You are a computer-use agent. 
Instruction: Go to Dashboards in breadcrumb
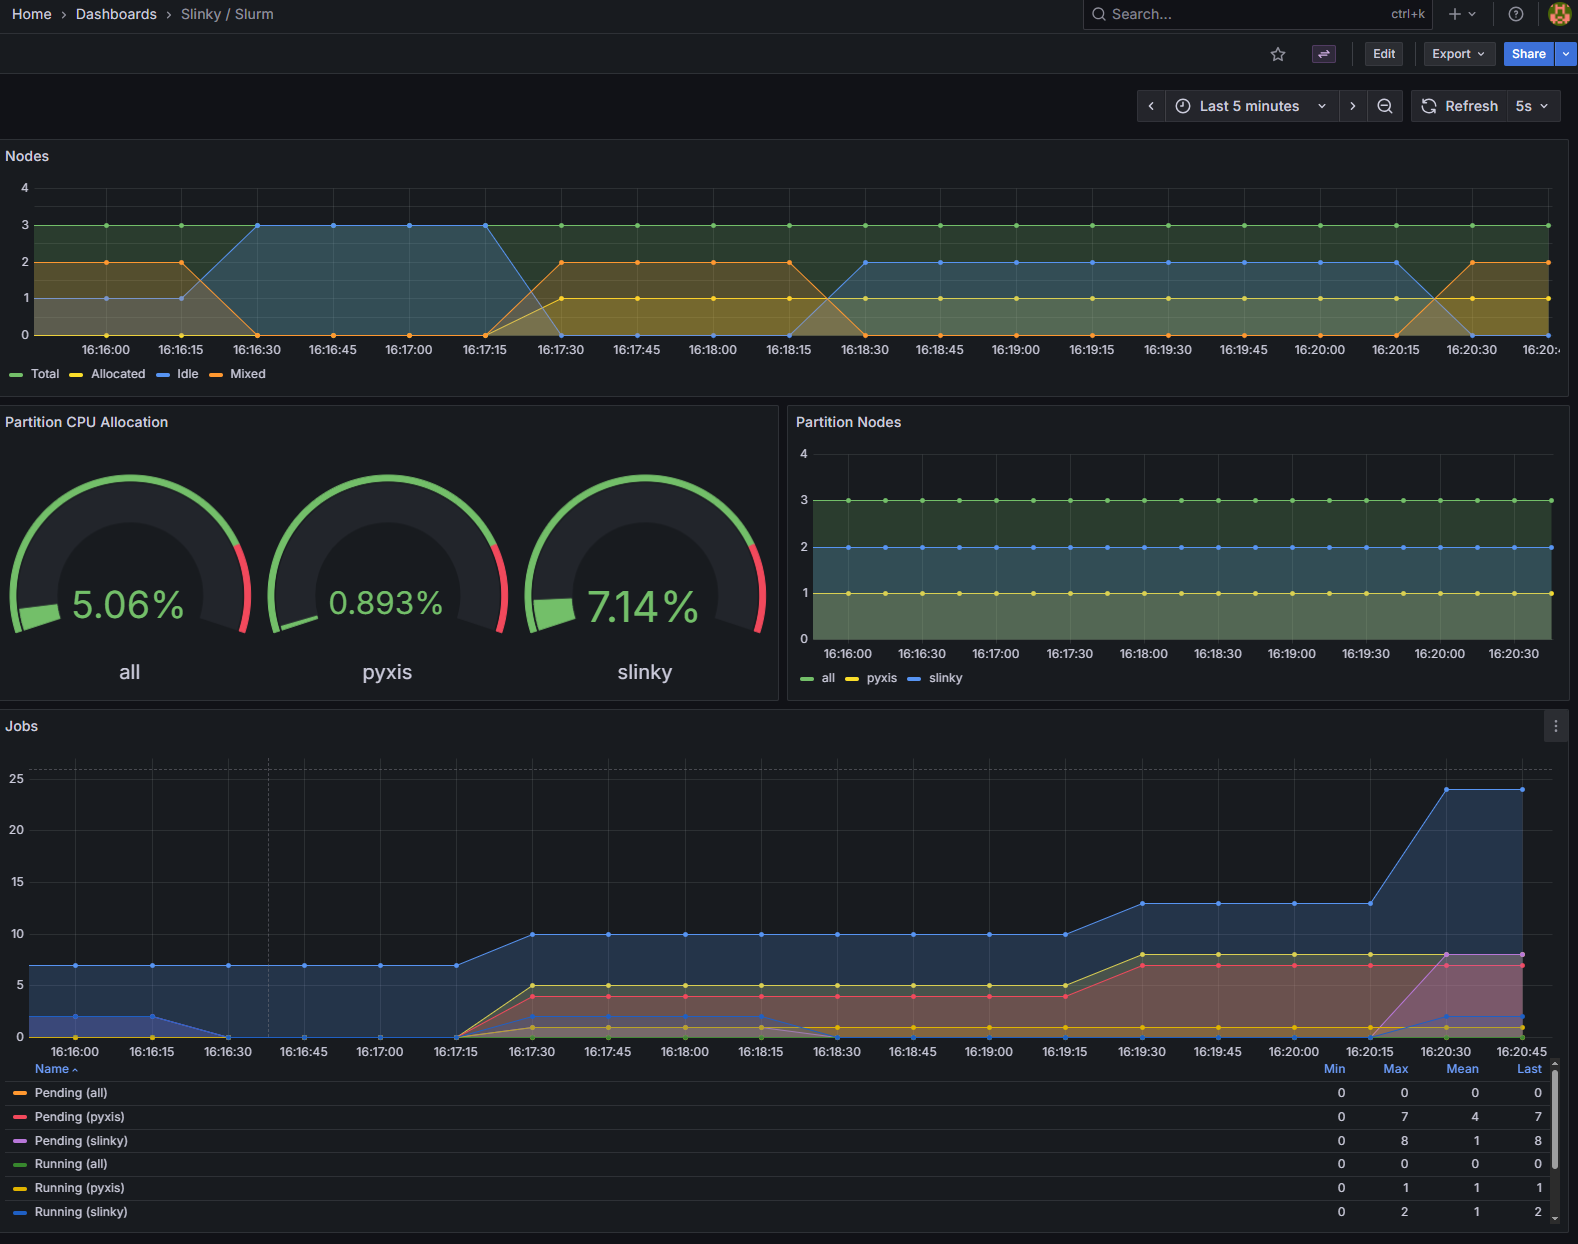(116, 14)
